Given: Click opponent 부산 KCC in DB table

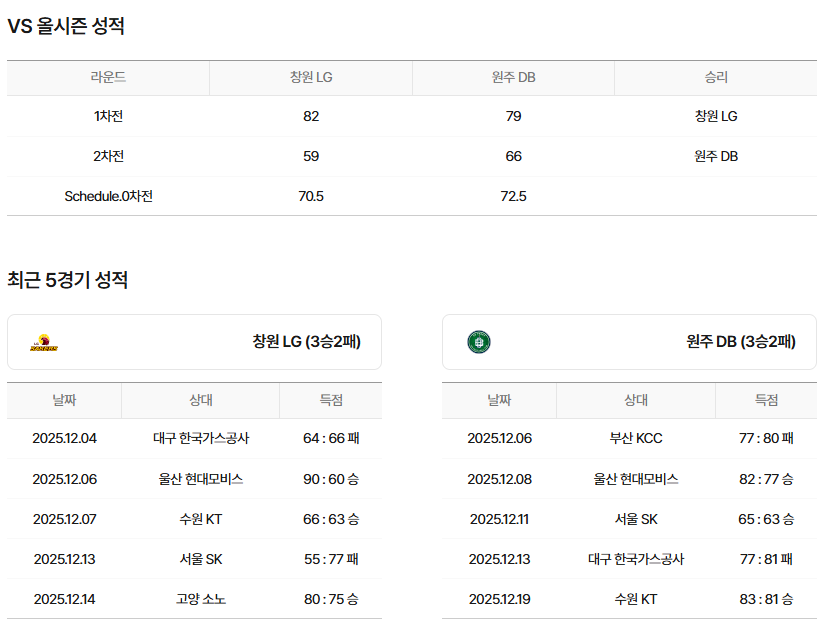Looking at the screenshot, I should click(636, 438).
